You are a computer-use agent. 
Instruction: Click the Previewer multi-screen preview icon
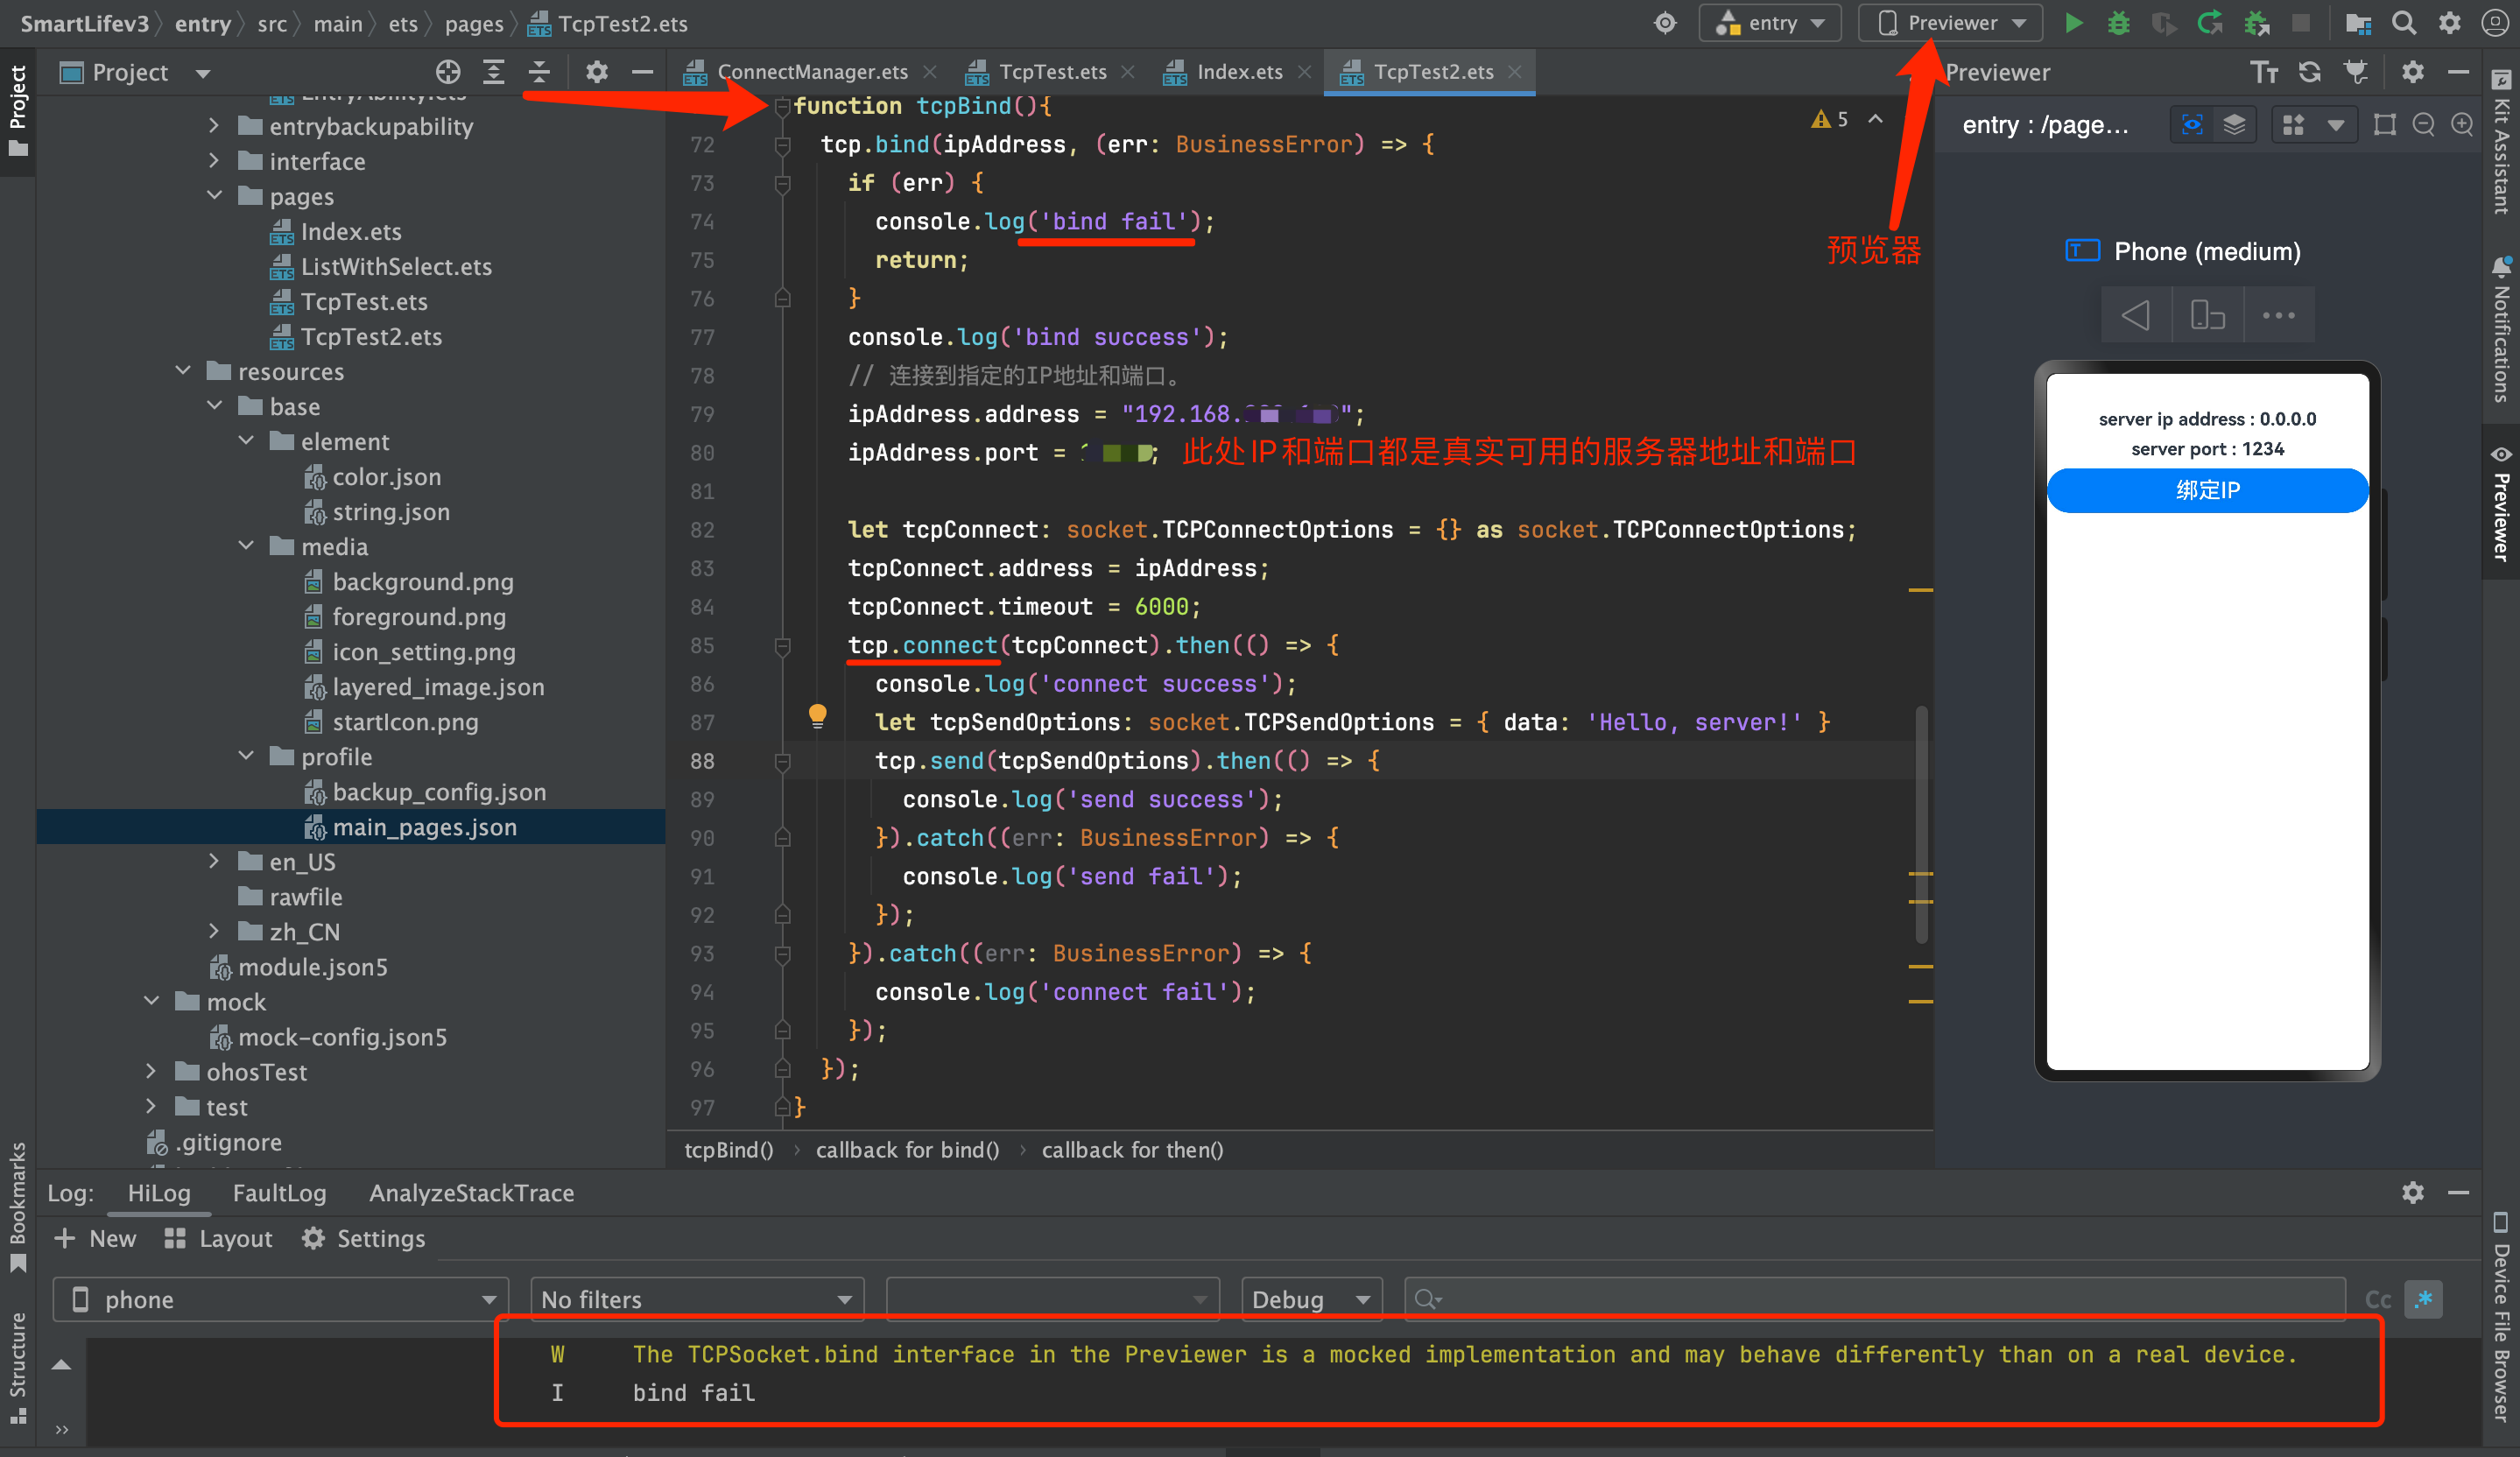point(2293,125)
